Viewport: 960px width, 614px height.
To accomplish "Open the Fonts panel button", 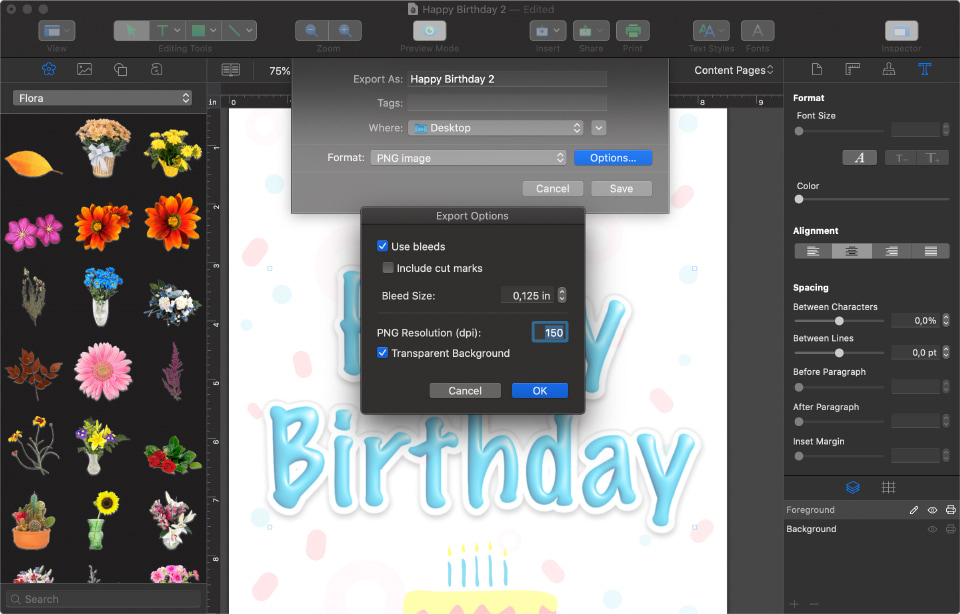I will [757, 31].
